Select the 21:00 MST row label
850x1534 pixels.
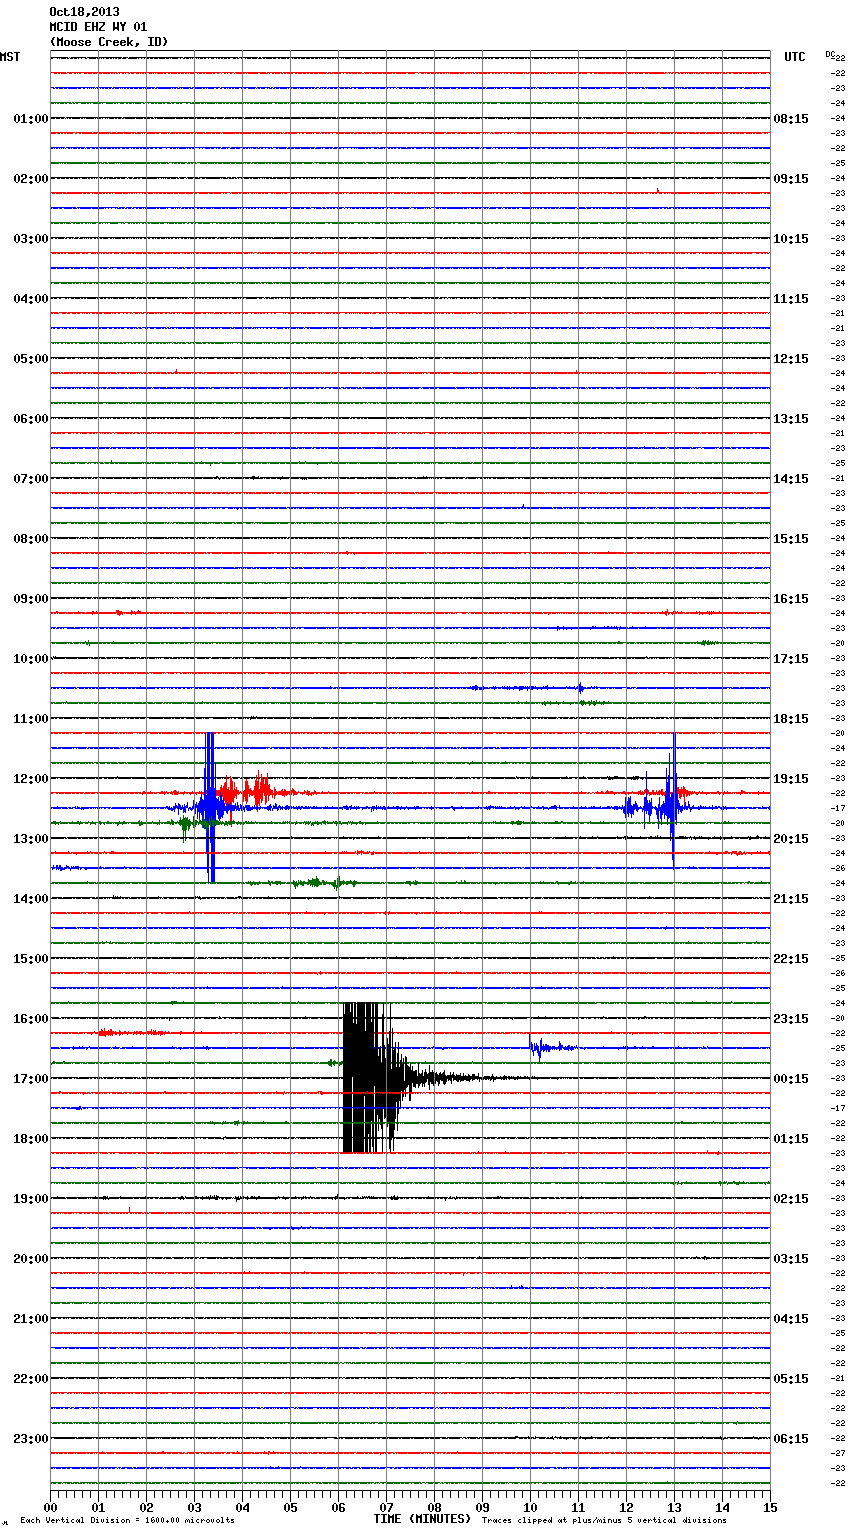[30, 1319]
